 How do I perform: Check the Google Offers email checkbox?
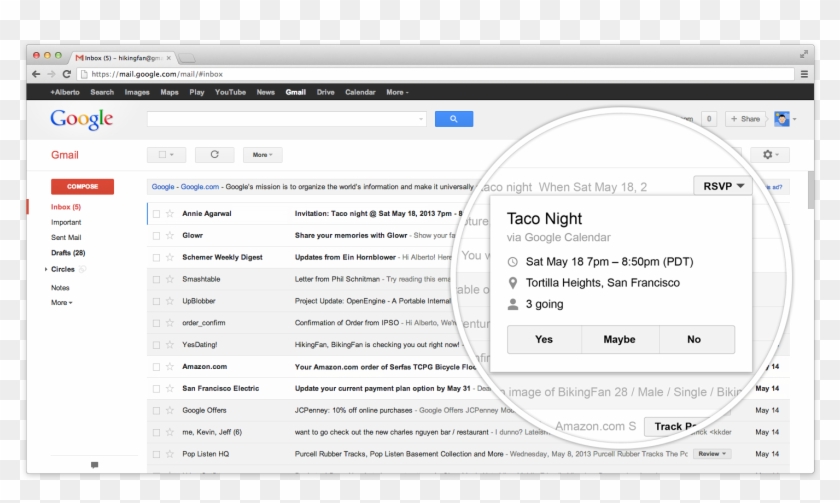pos(156,411)
